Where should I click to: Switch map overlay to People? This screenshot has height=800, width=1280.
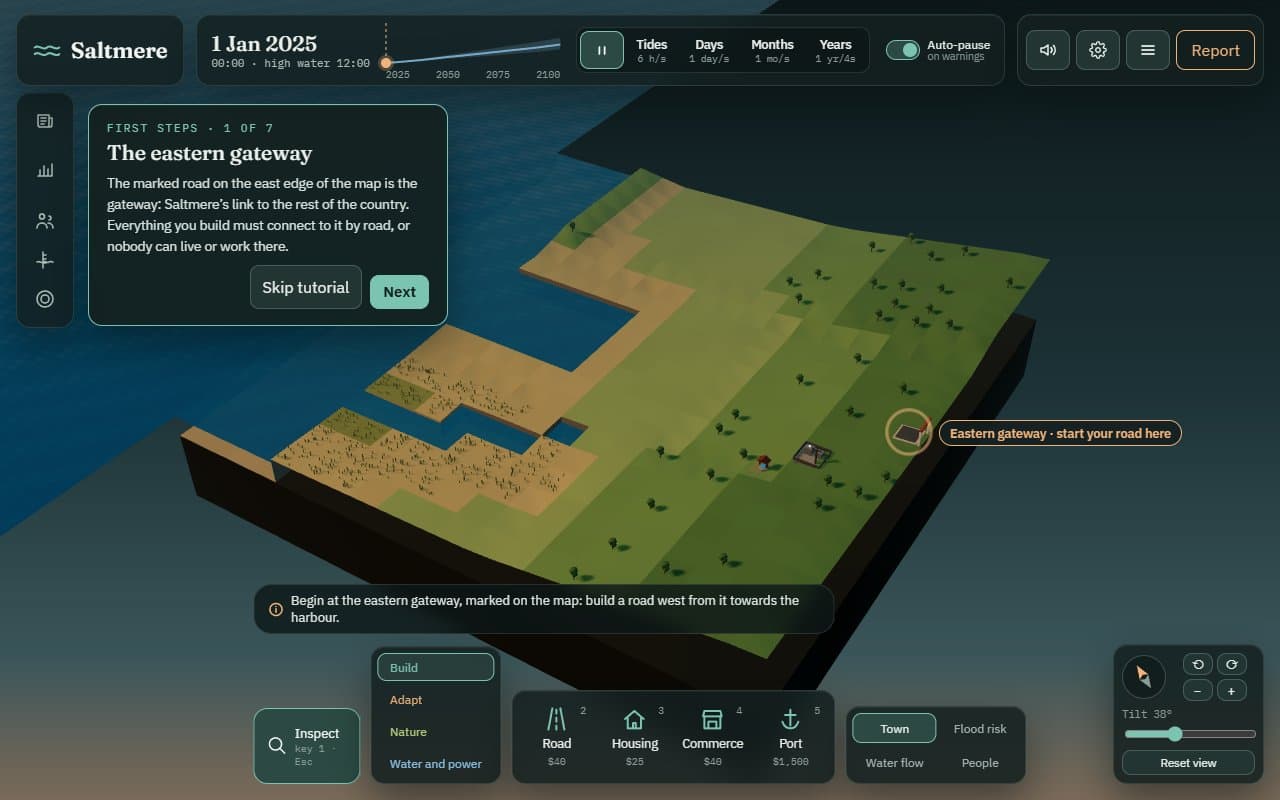click(x=980, y=763)
